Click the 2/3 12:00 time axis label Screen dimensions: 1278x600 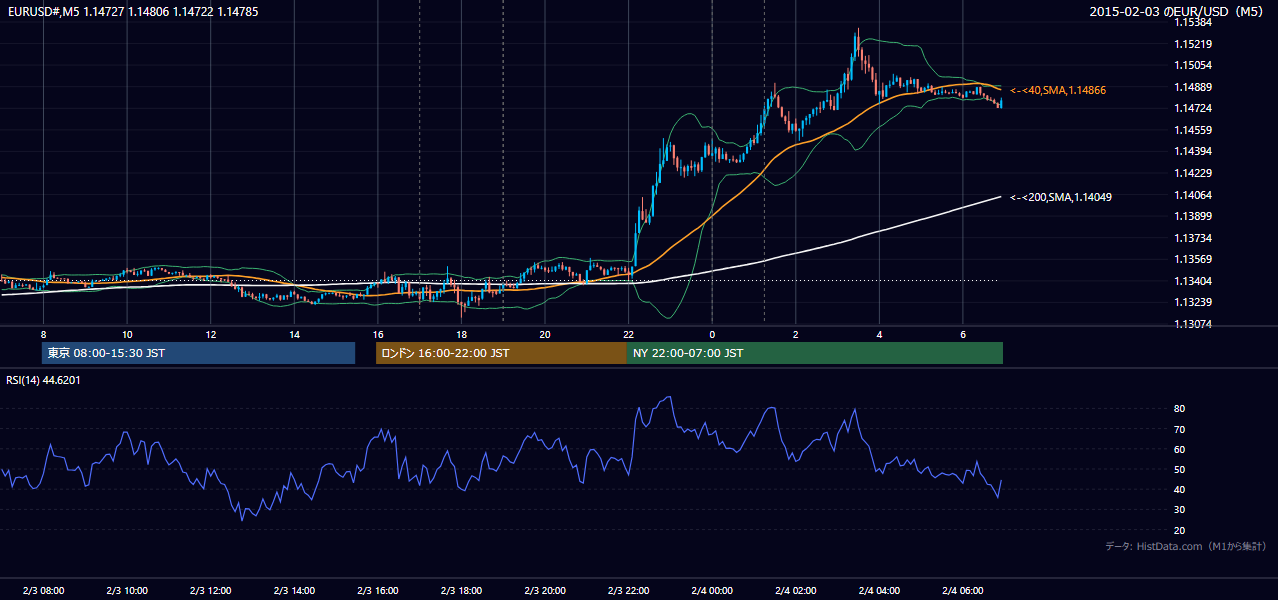pyautogui.click(x=210, y=590)
